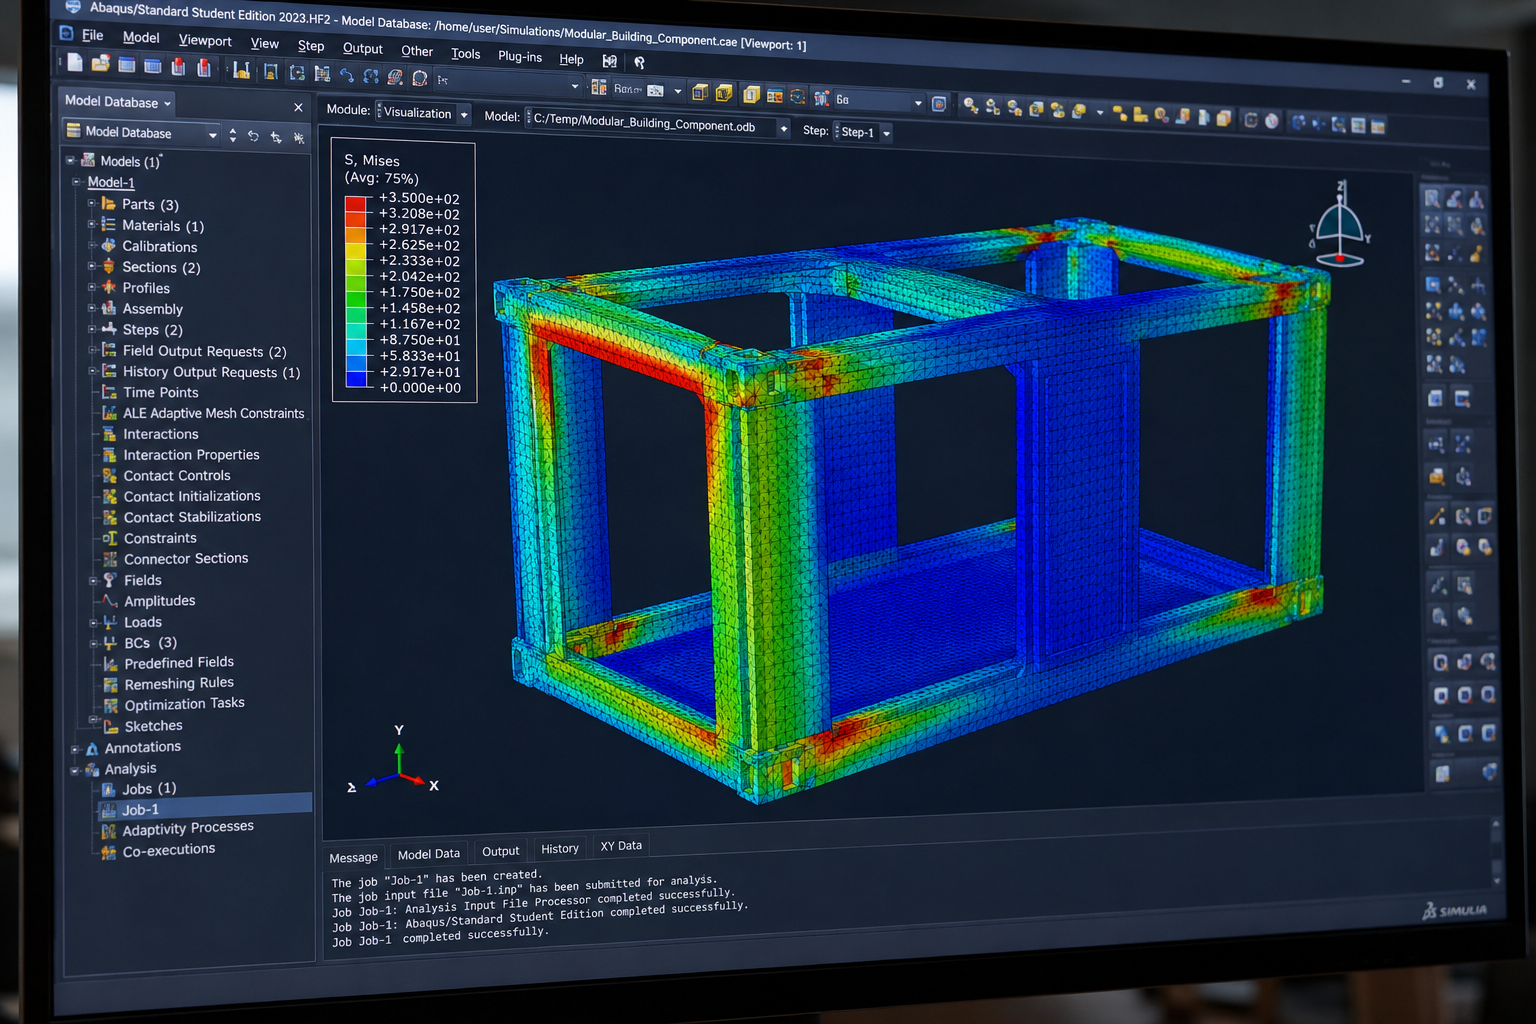Image resolution: width=1536 pixels, height=1024 pixels.
Task: Open the Output menu
Action: (x=362, y=49)
